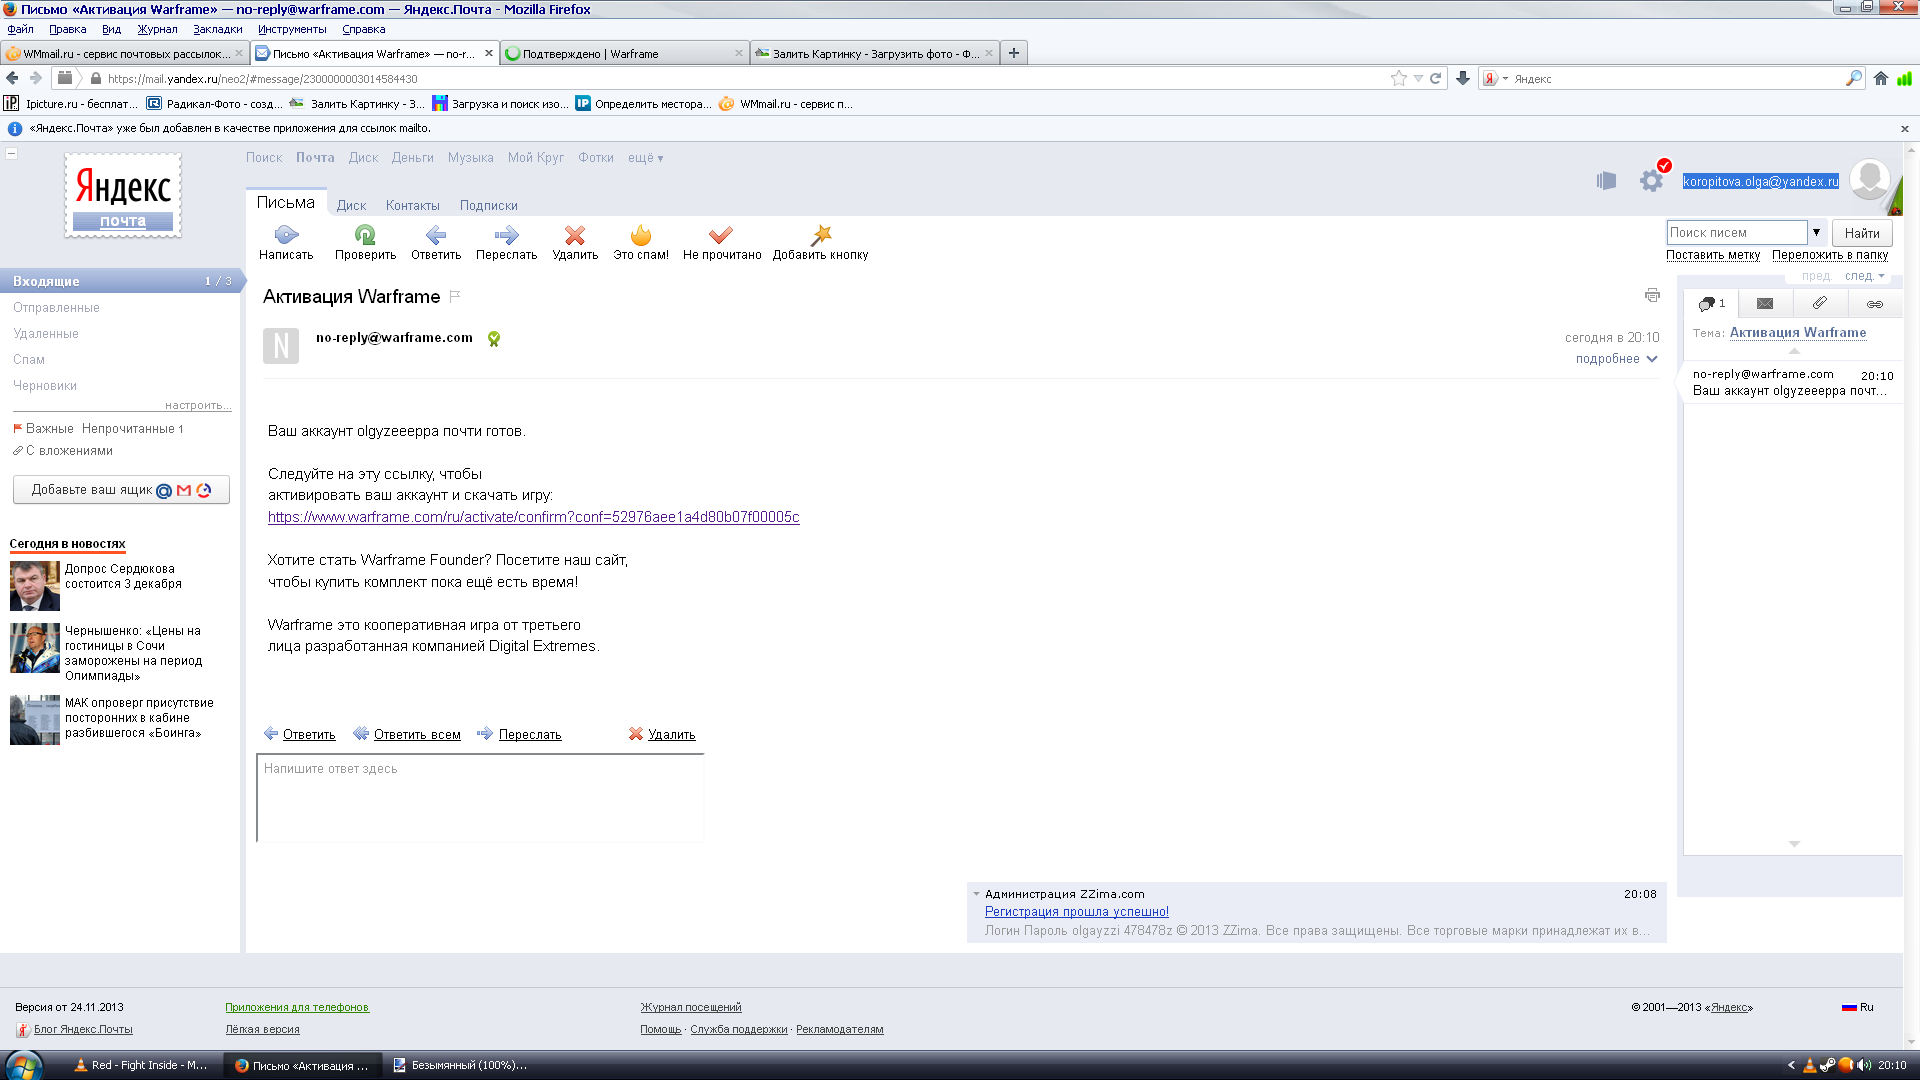The image size is (1920, 1080).
Task: Flag the Активация Warframe subject as important
Action: (455, 296)
